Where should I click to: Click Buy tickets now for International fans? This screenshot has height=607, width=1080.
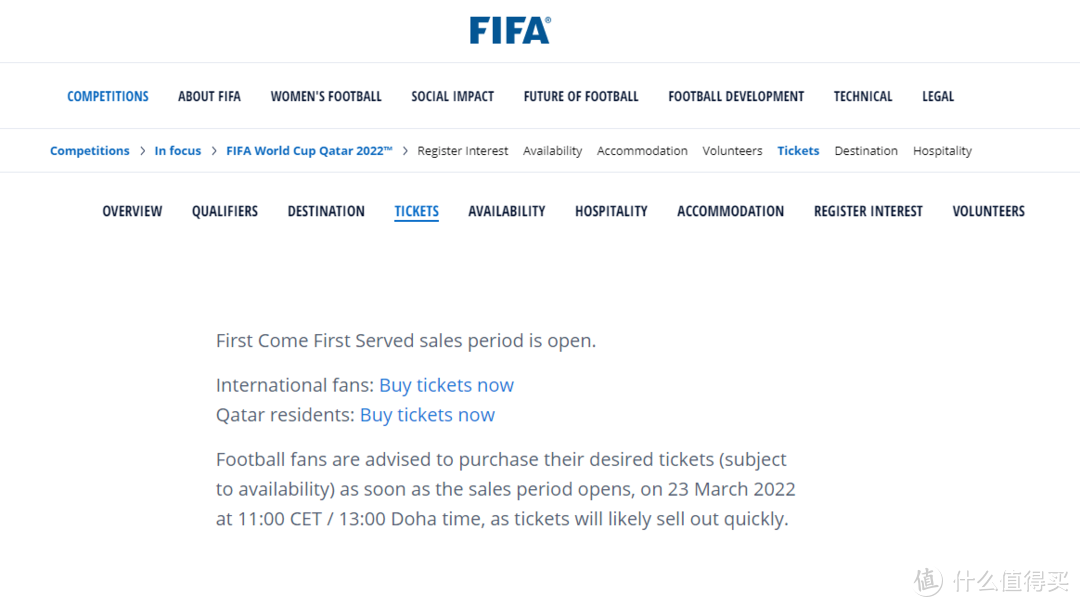(x=446, y=385)
